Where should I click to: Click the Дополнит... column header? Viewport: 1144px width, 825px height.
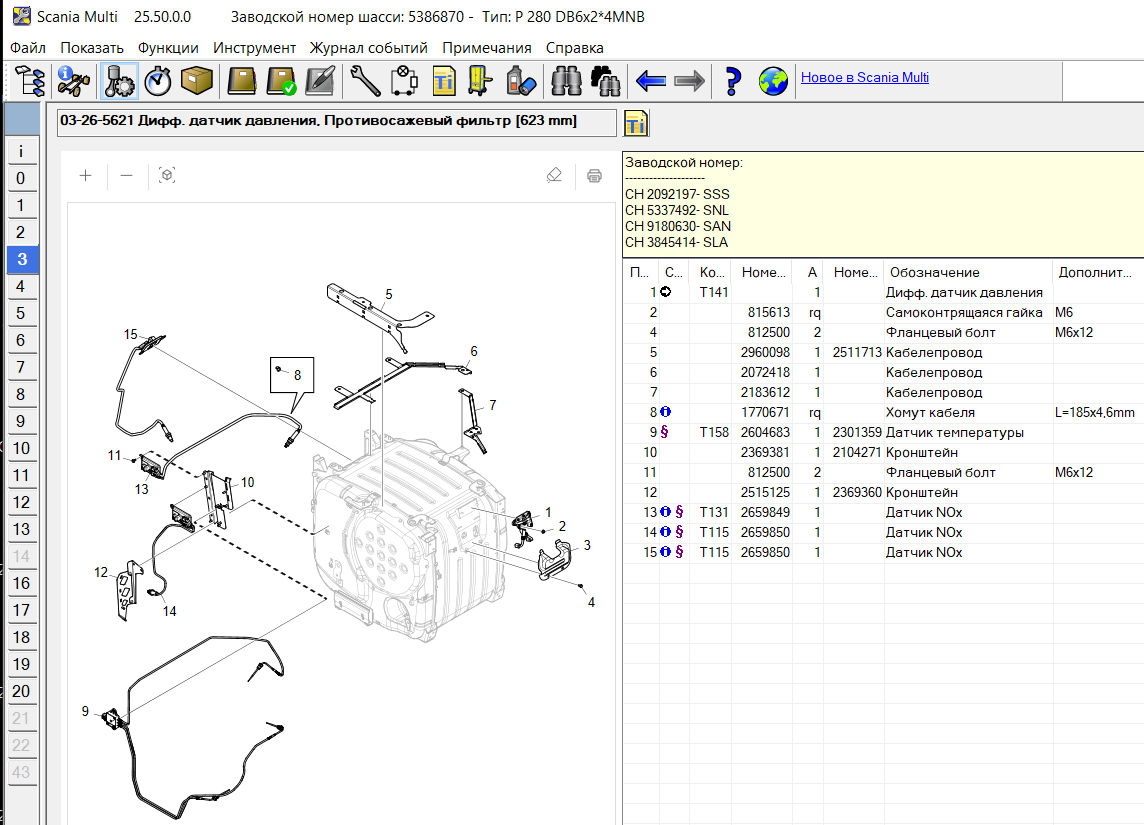tap(1097, 272)
